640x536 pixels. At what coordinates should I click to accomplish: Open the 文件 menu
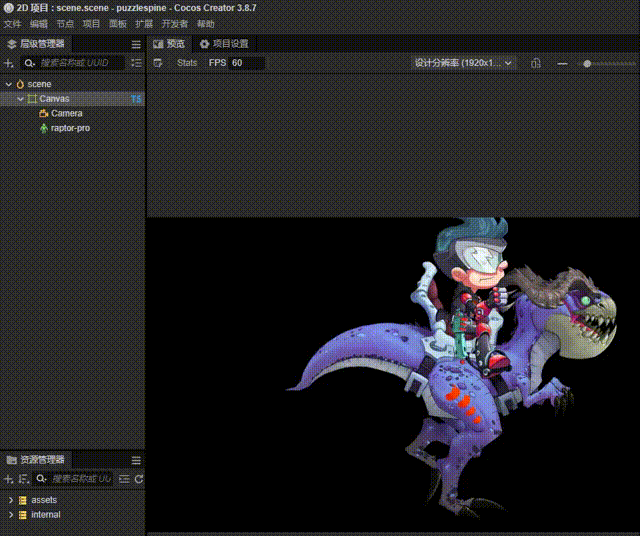[x=12, y=24]
